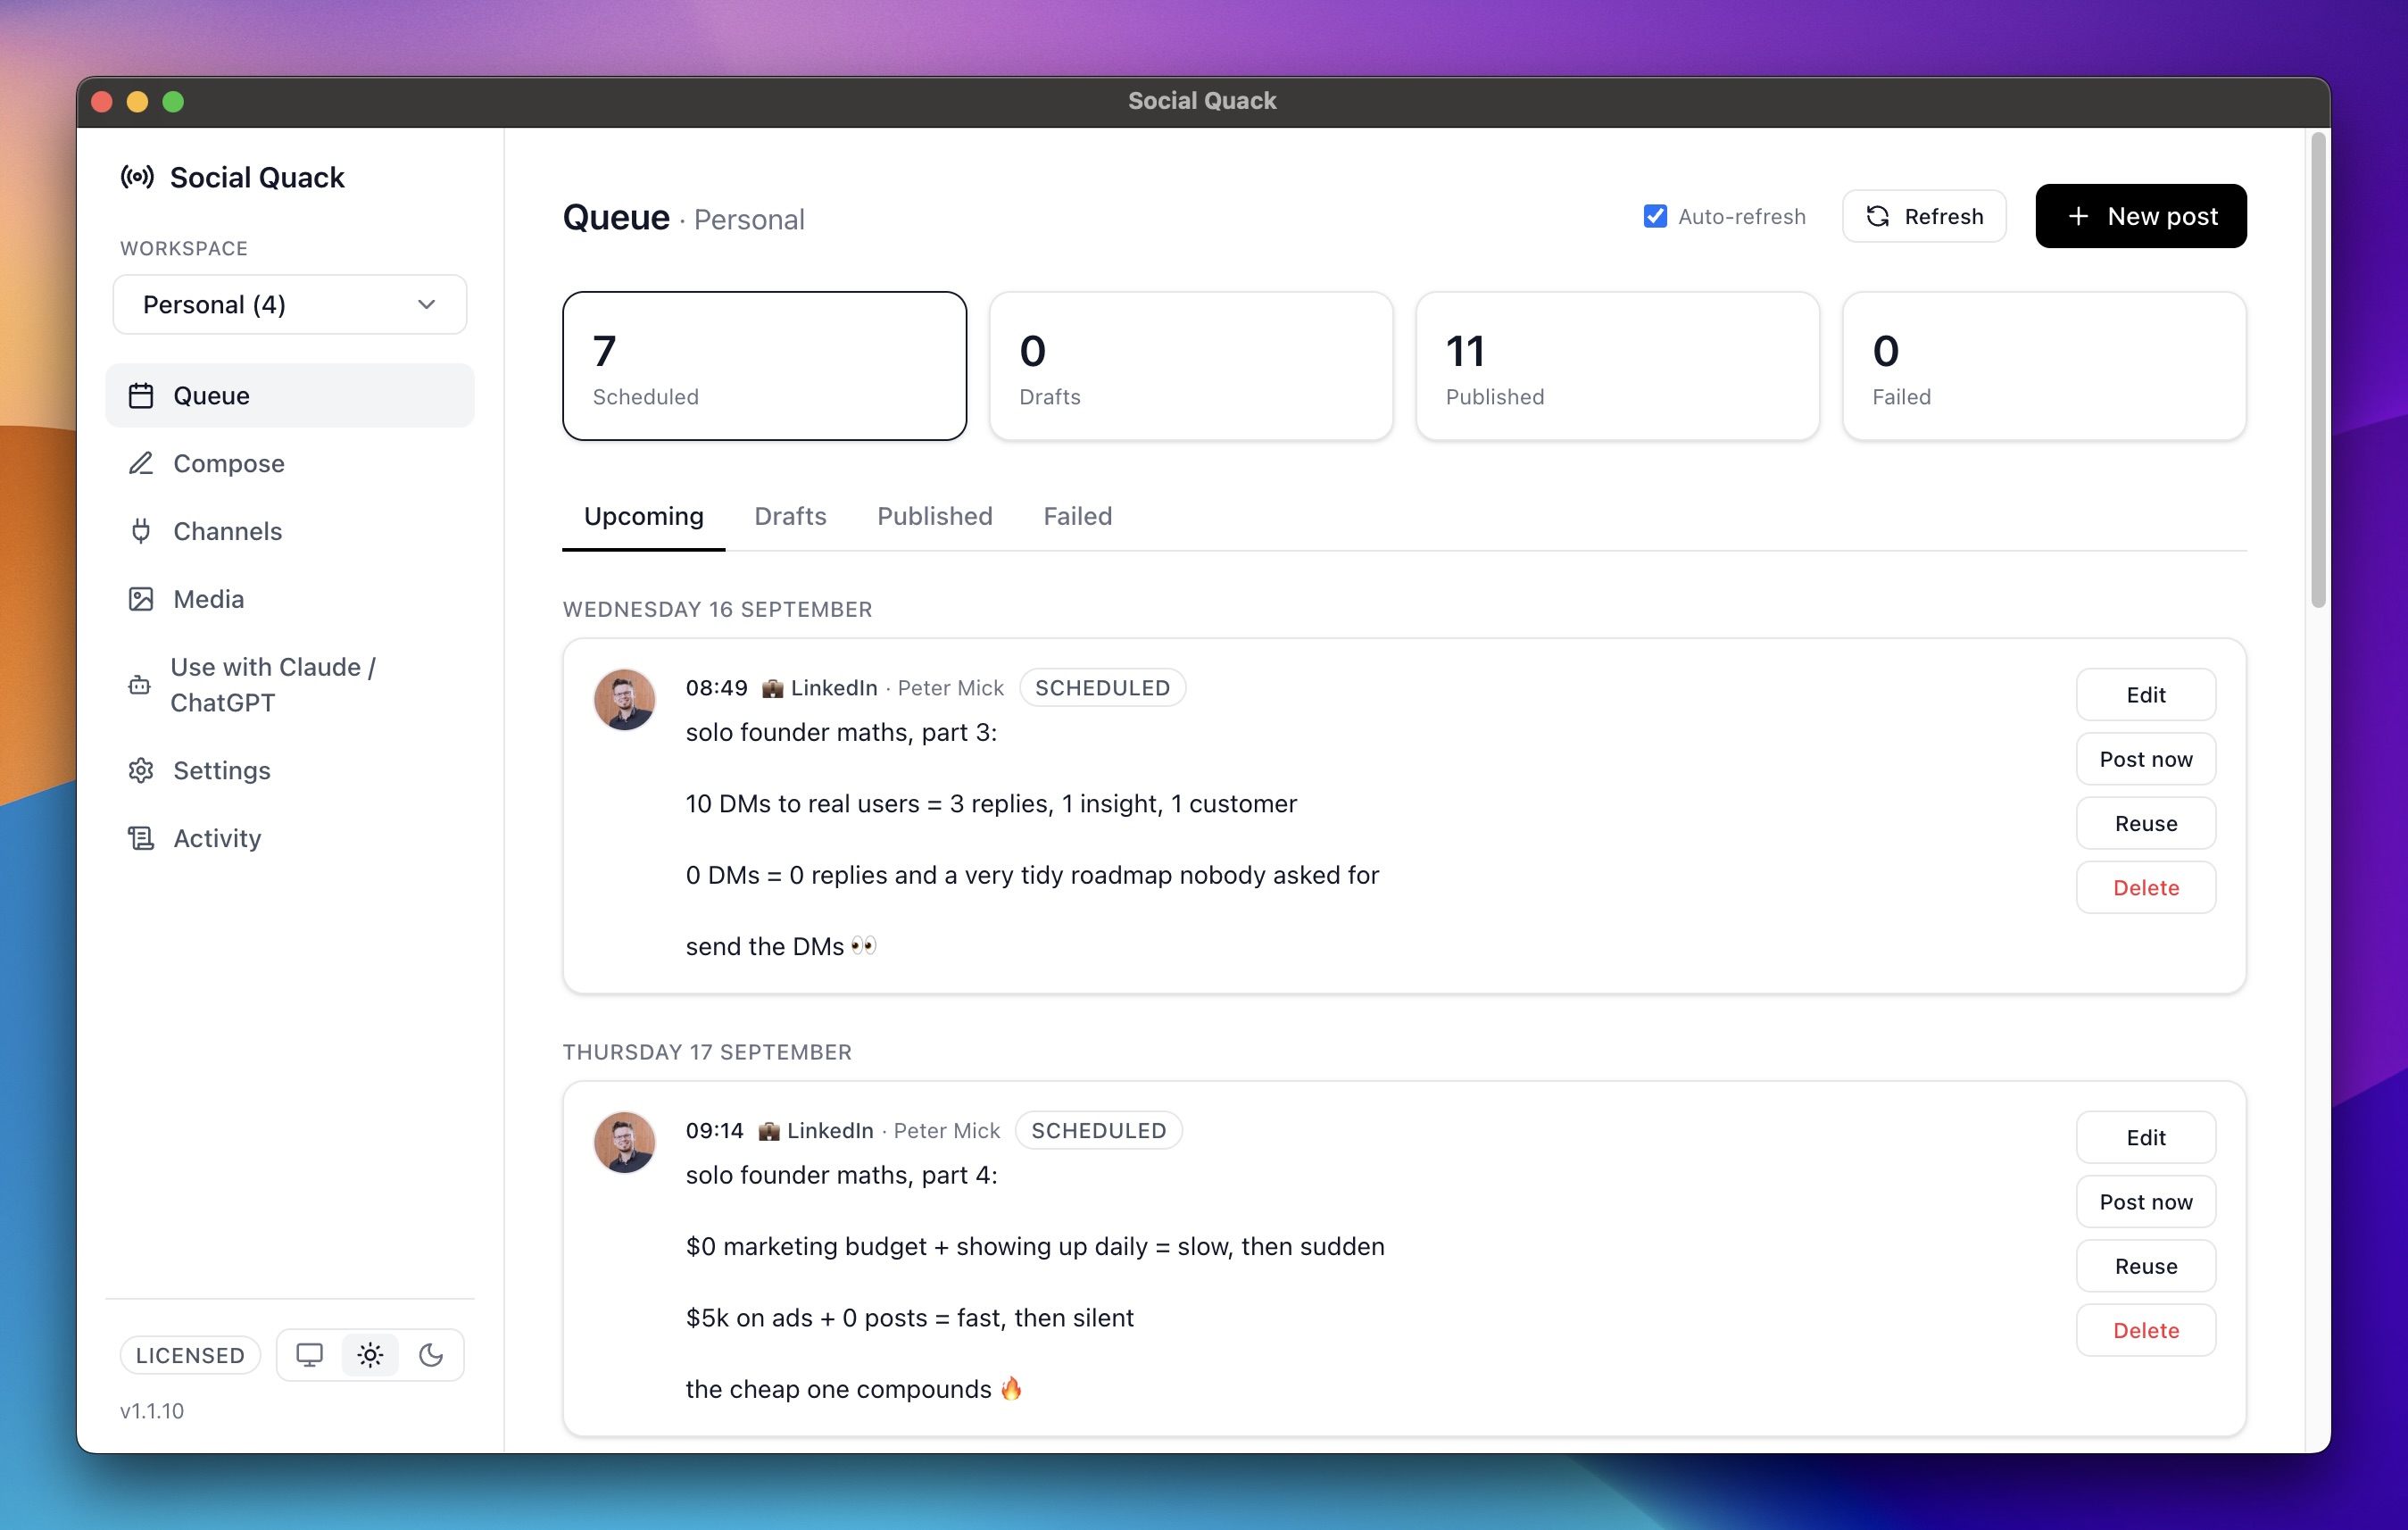Click Peter Mick avatar on 08:49 post

click(624, 699)
